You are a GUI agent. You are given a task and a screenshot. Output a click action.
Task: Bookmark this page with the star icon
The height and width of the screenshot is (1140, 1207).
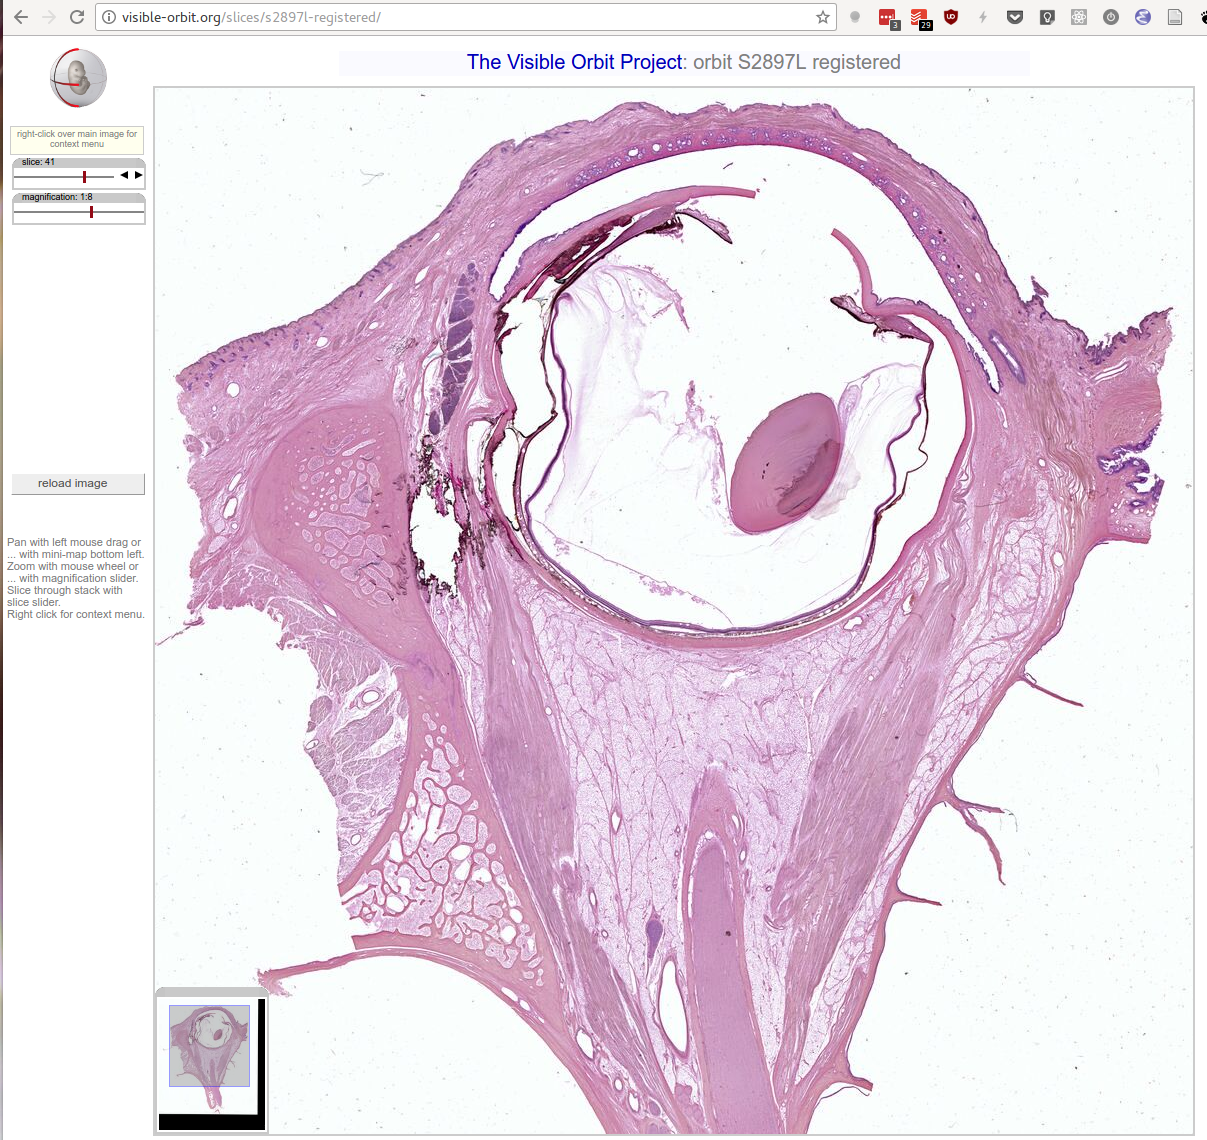(x=823, y=17)
